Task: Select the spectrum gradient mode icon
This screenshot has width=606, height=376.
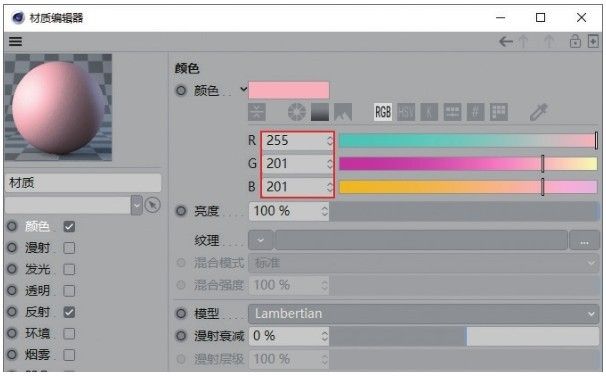Action: pyautogui.click(x=320, y=112)
